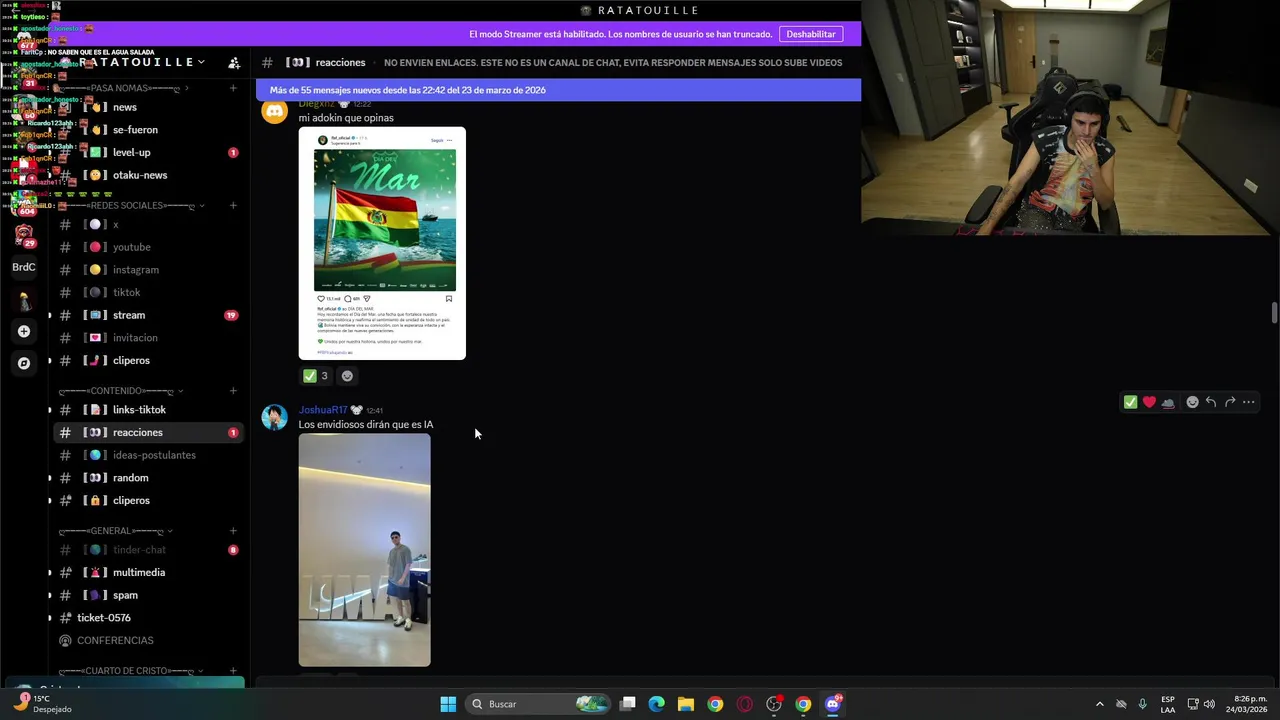Click JoshuaR17's avatar
Image resolution: width=1280 pixels, height=720 pixels.
click(275, 417)
